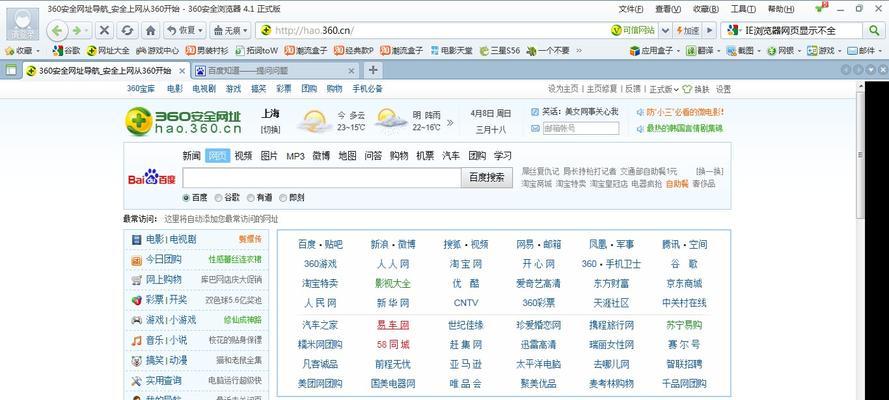The image size is (889, 400).
Task: Click the 设为主页 set homepage link
Action: tap(563, 89)
